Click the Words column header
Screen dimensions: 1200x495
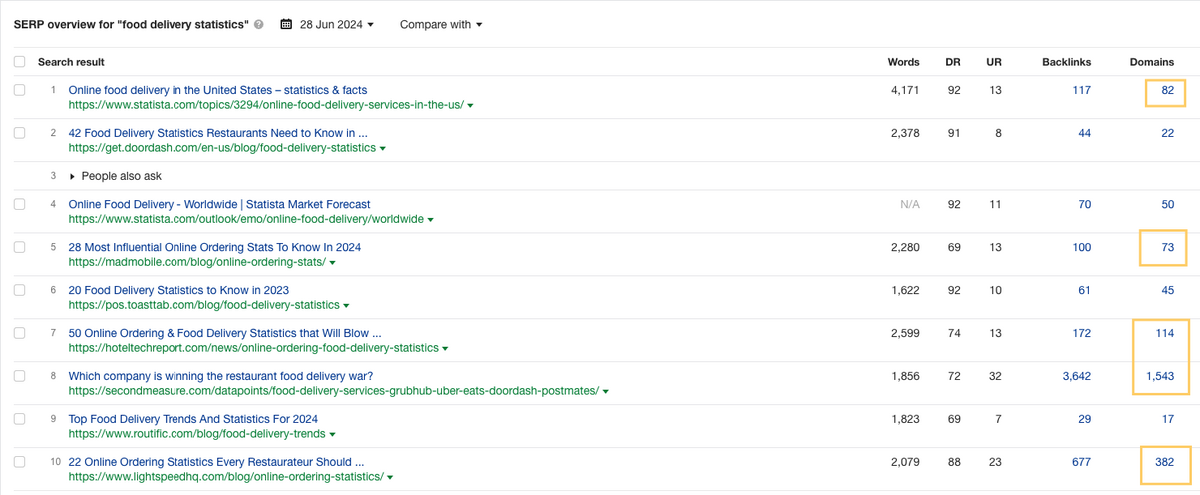(903, 62)
